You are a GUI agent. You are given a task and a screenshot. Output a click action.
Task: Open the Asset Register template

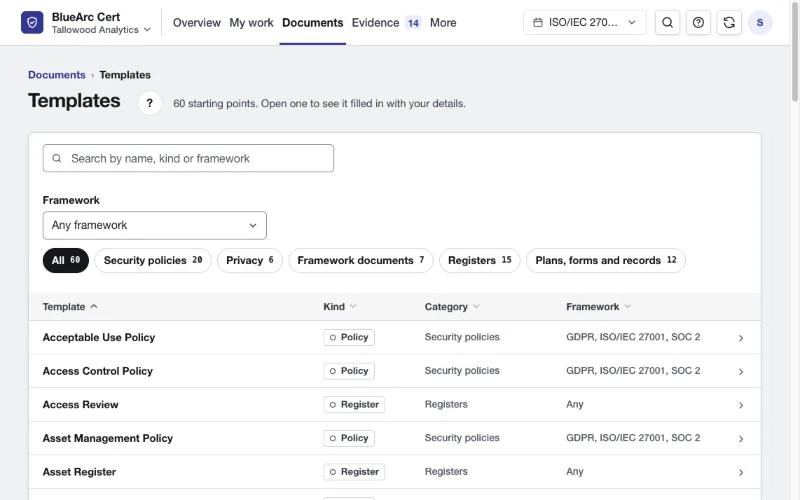(79, 472)
